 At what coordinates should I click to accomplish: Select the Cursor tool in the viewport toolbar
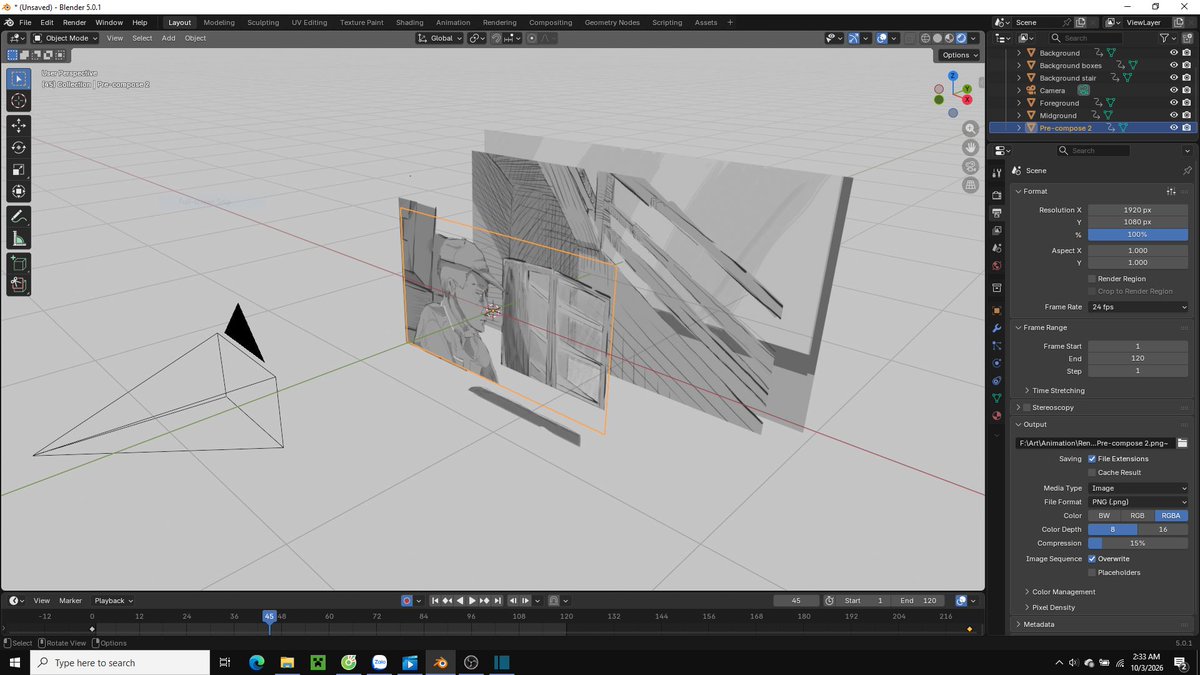19,101
